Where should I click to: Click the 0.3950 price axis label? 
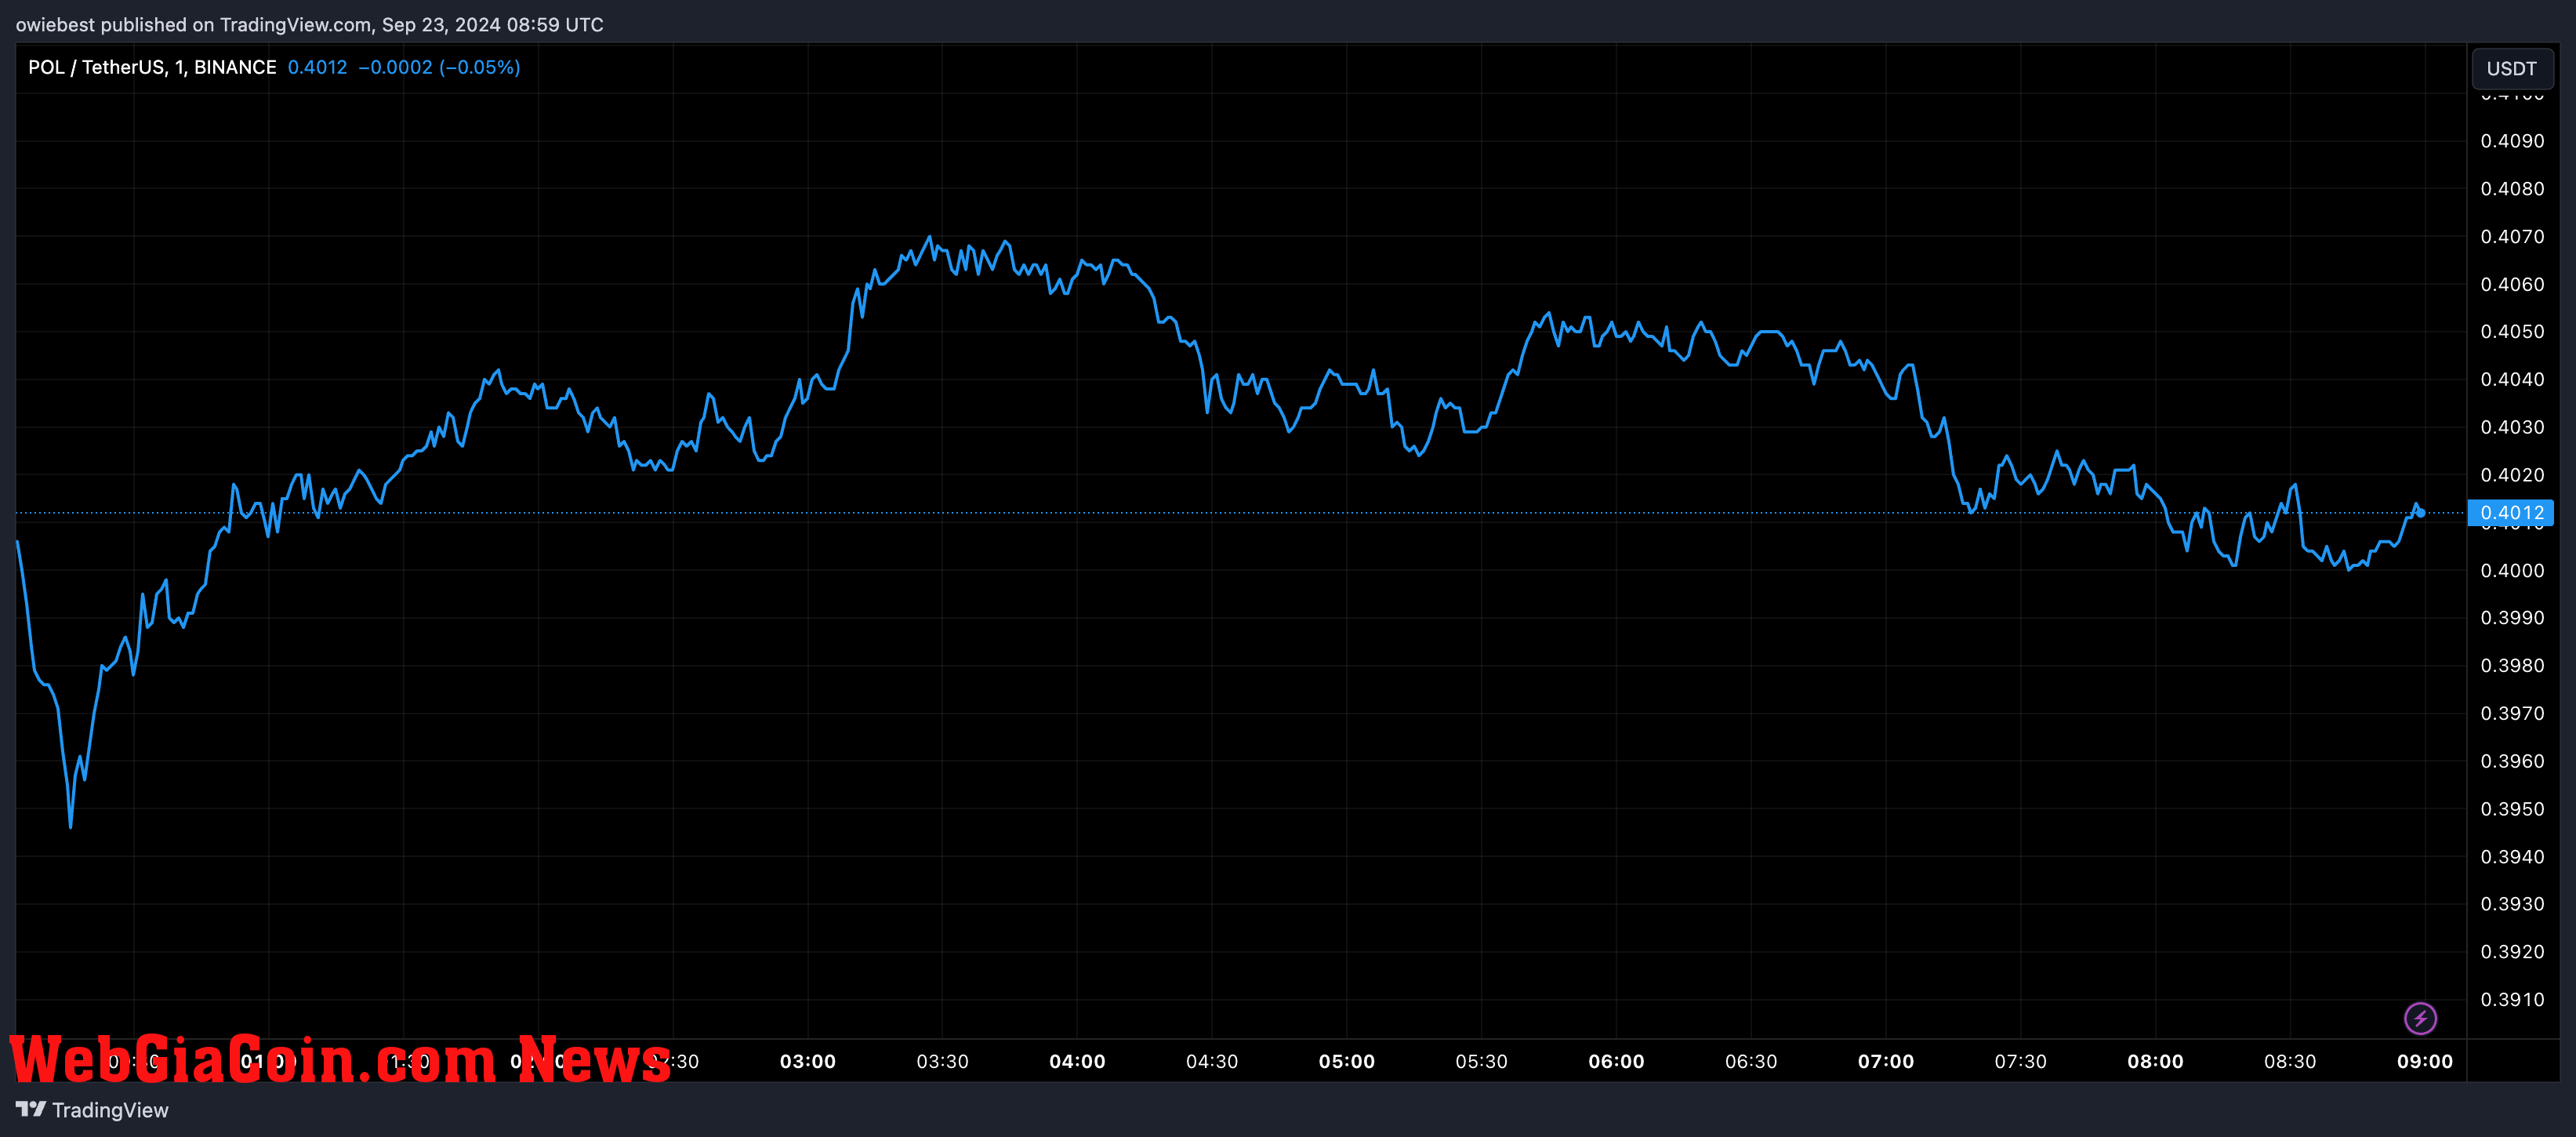[x=2512, y=809]
